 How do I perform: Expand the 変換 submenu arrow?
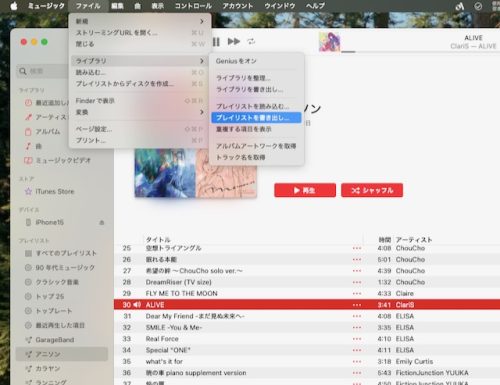(x=202, y=112)
